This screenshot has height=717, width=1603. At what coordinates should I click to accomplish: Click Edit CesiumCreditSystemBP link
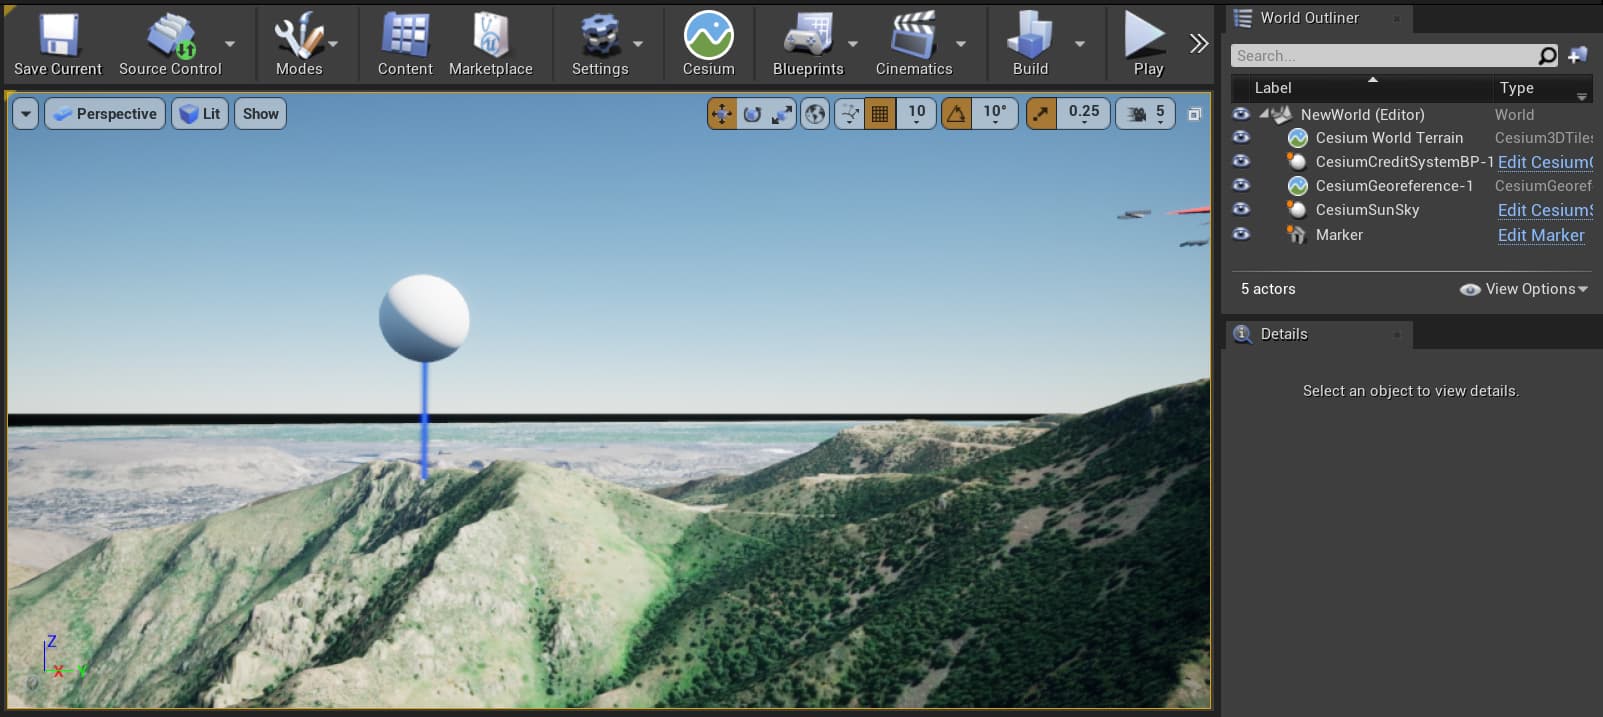(1545, 162)
